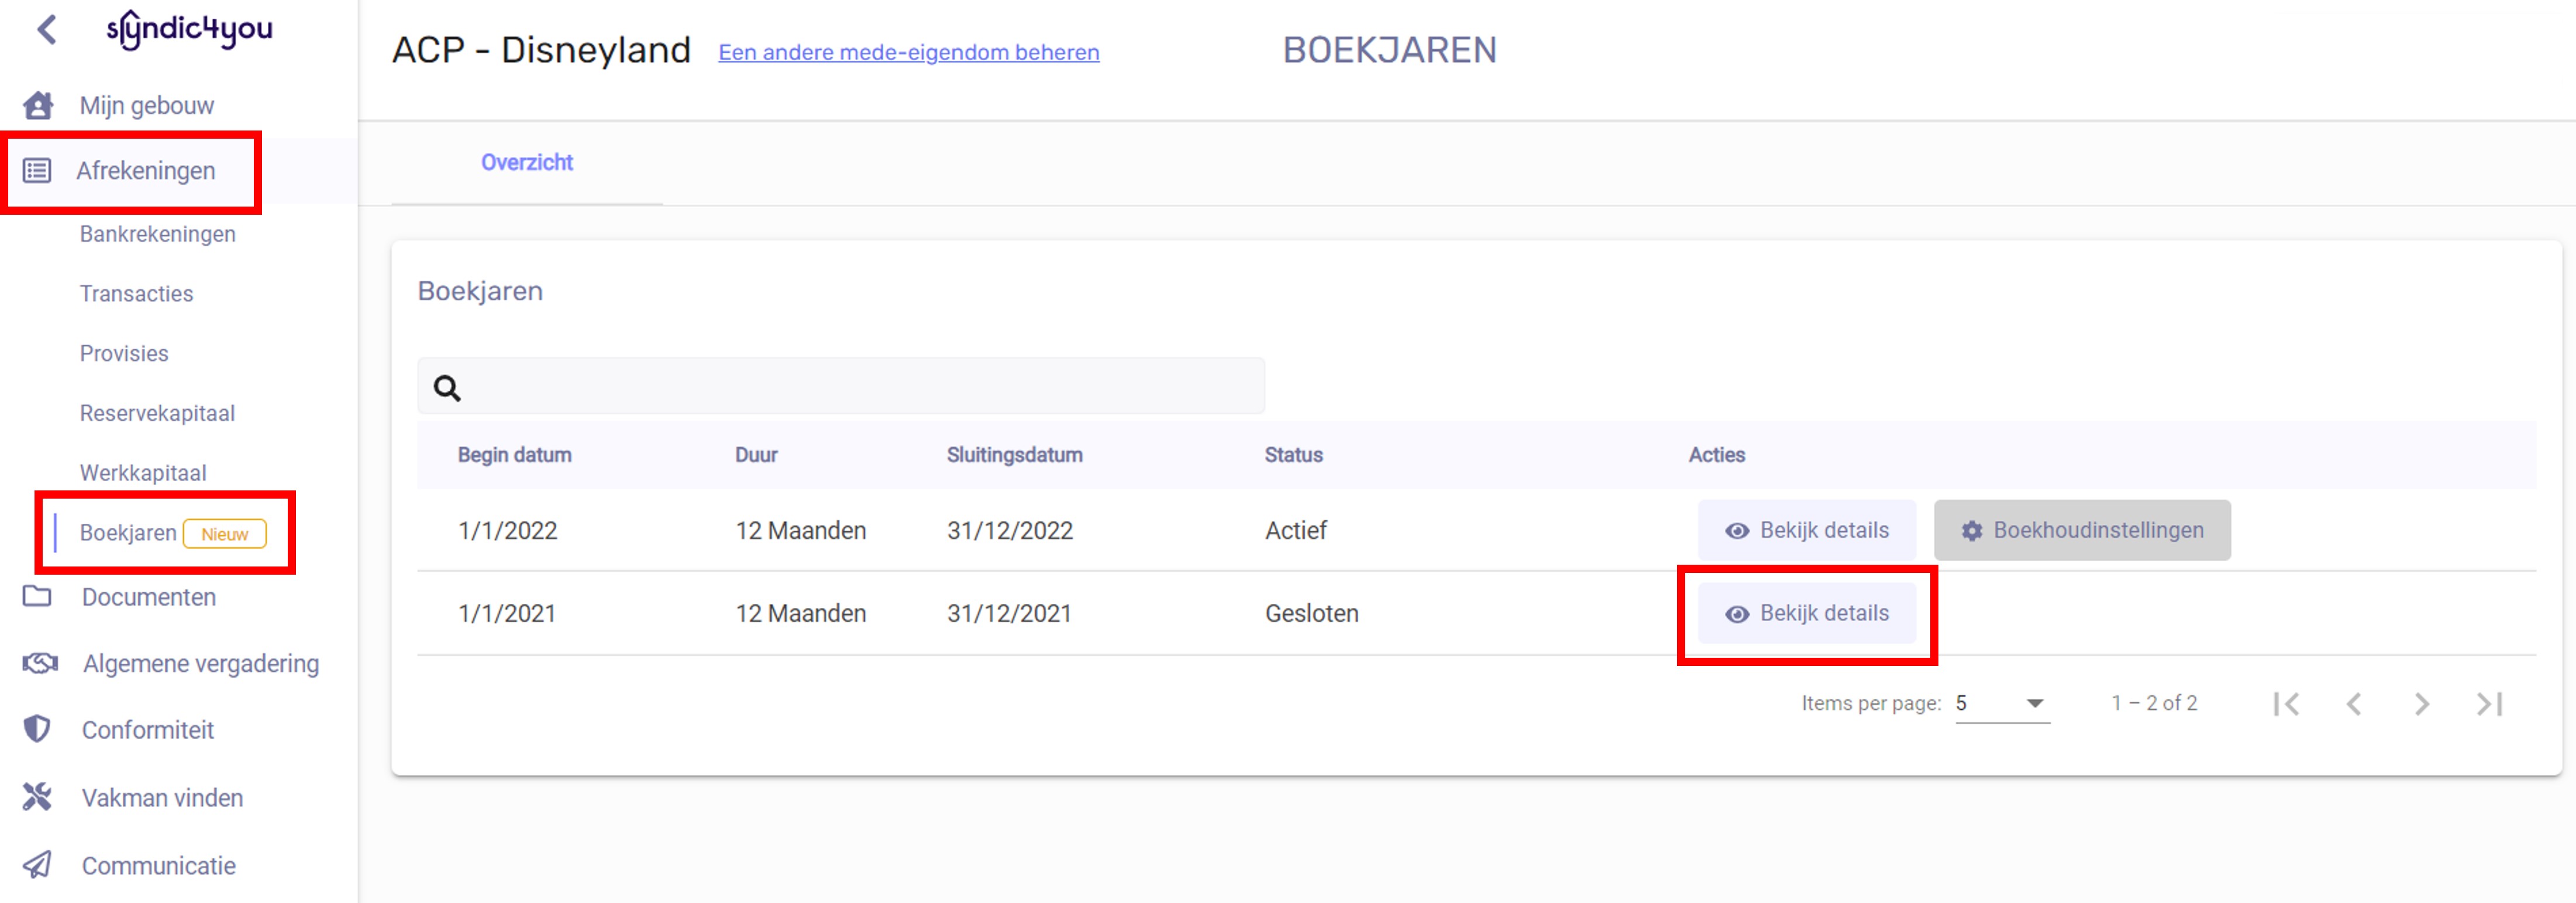The height and width of the screenshot is (903, 2576).
Task: Click the BOEKJAREN page heading
Action: tap(1389, 49)
